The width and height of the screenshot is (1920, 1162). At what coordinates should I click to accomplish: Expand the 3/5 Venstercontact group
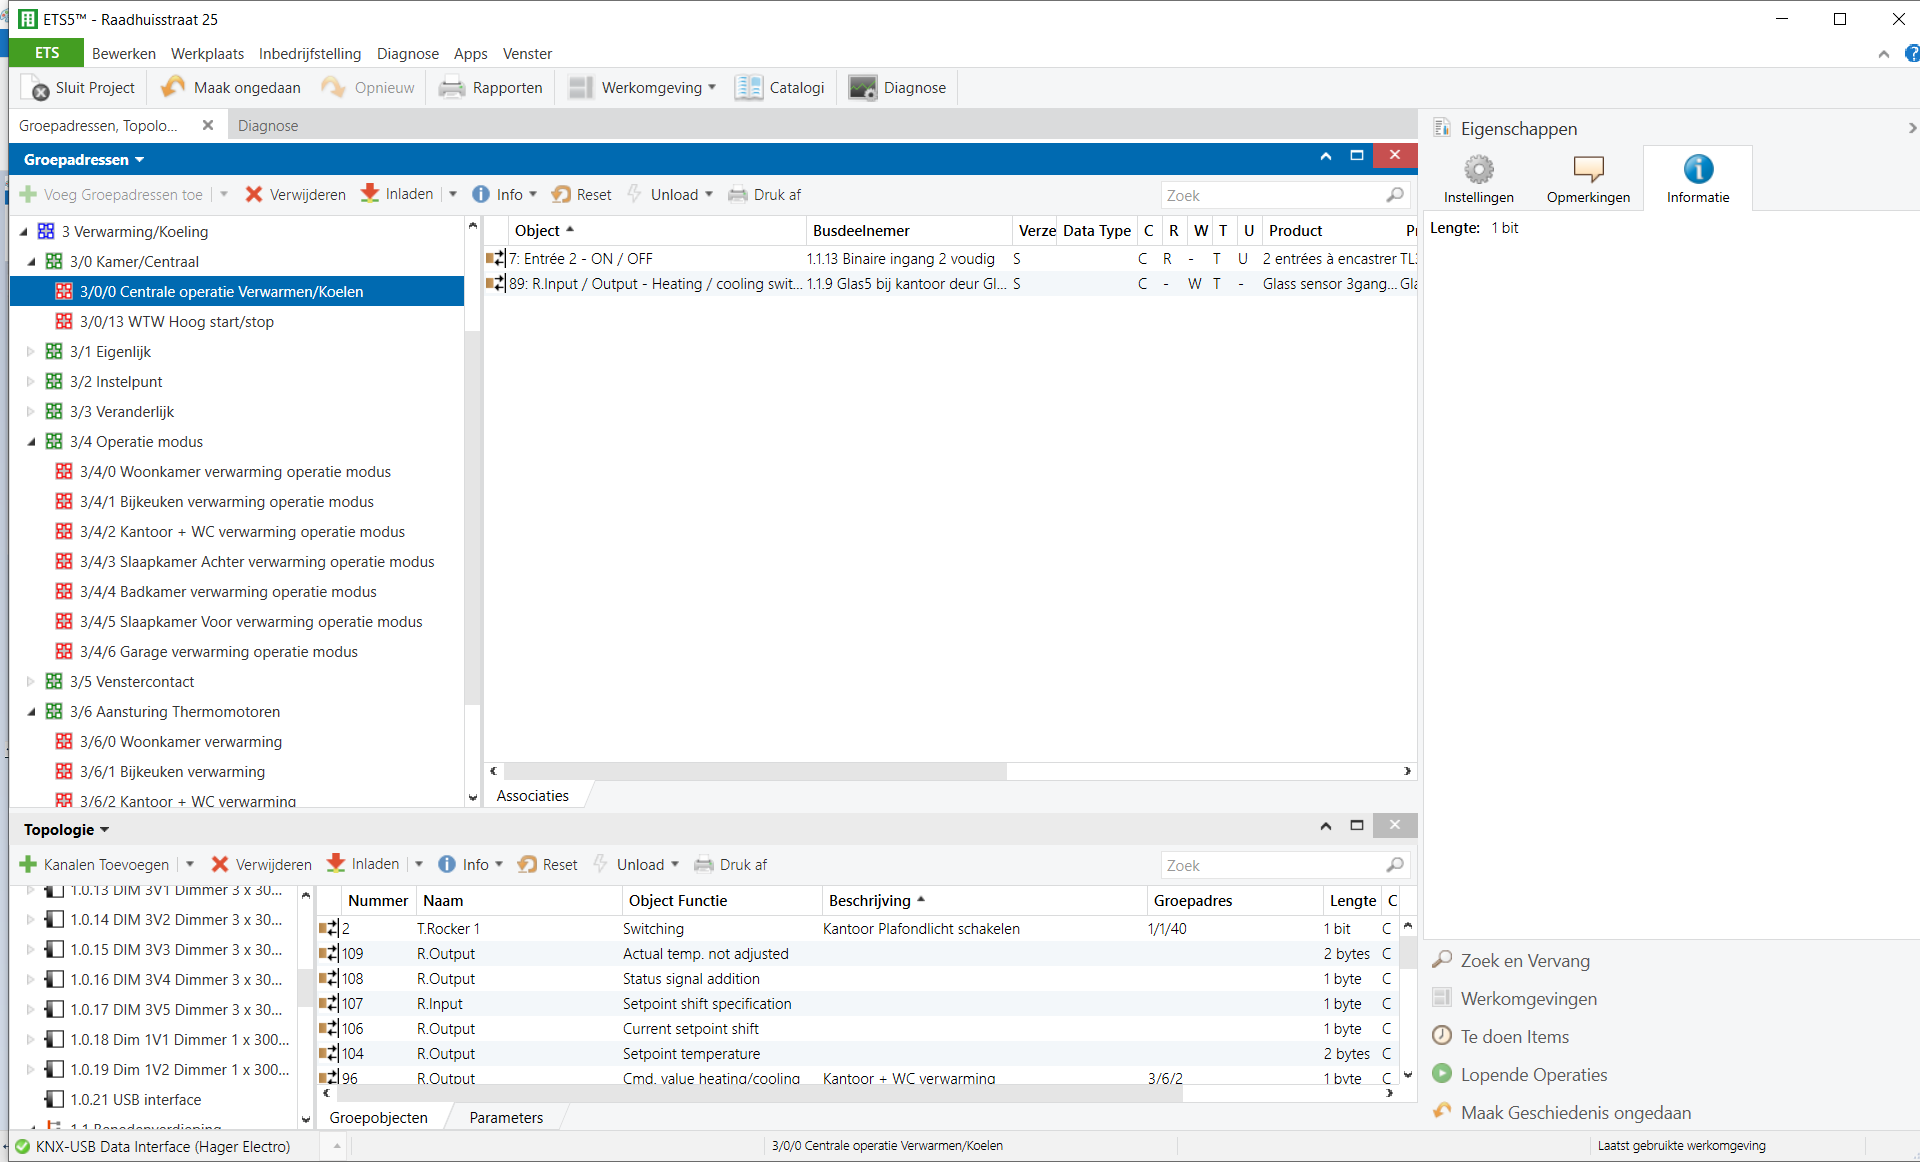[x=31, y=681]
